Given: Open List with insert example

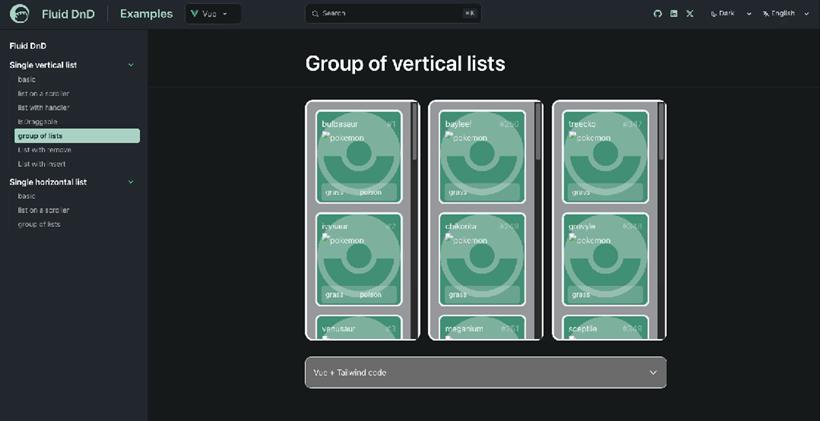Looking at the screenshot, I should coord(42,164).
